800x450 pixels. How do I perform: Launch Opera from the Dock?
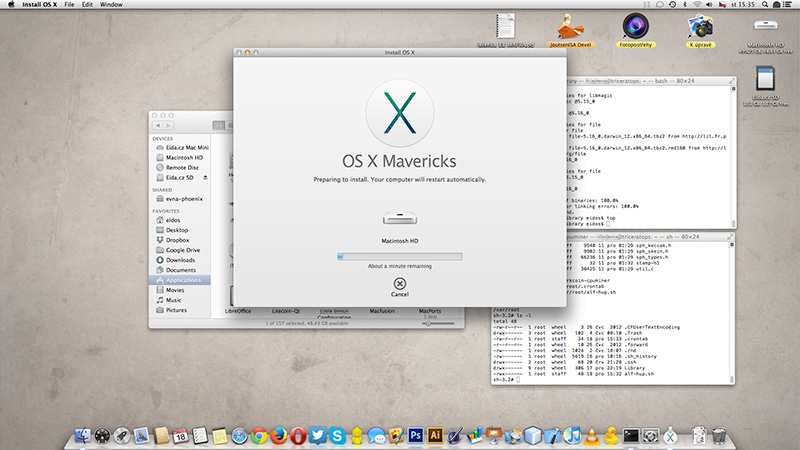click(x=298, y=436)
